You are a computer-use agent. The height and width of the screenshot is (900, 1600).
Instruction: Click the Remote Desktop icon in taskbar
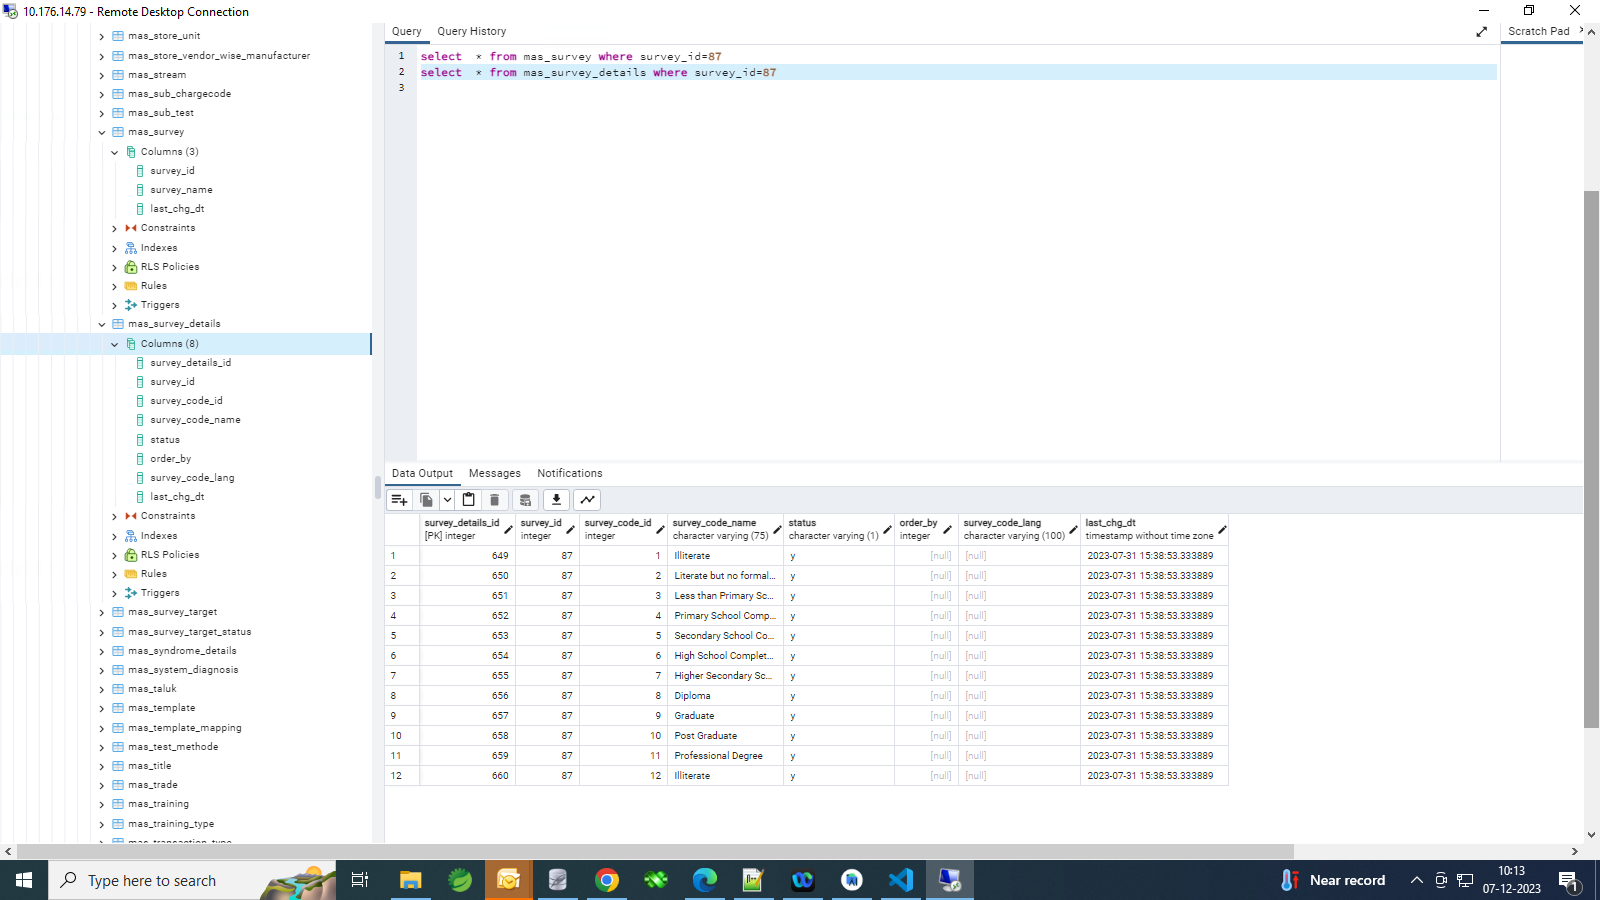tap(950, 880)
